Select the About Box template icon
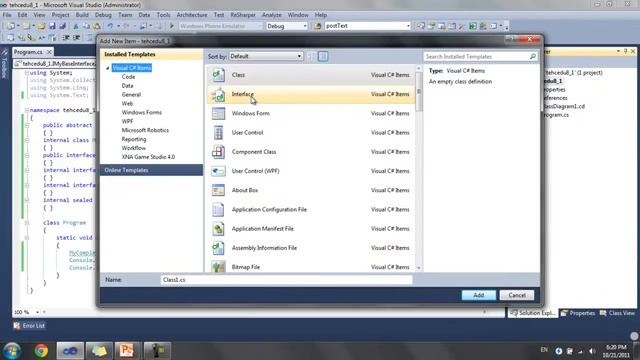The height and width of the screenshot is (360, 640). (218, 190)
